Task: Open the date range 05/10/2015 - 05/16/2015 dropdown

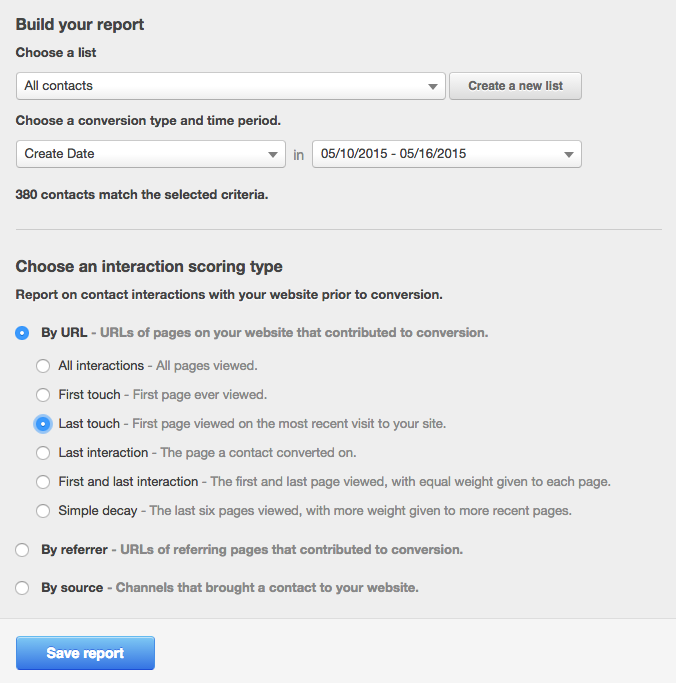Action: [x=446, y=154]
